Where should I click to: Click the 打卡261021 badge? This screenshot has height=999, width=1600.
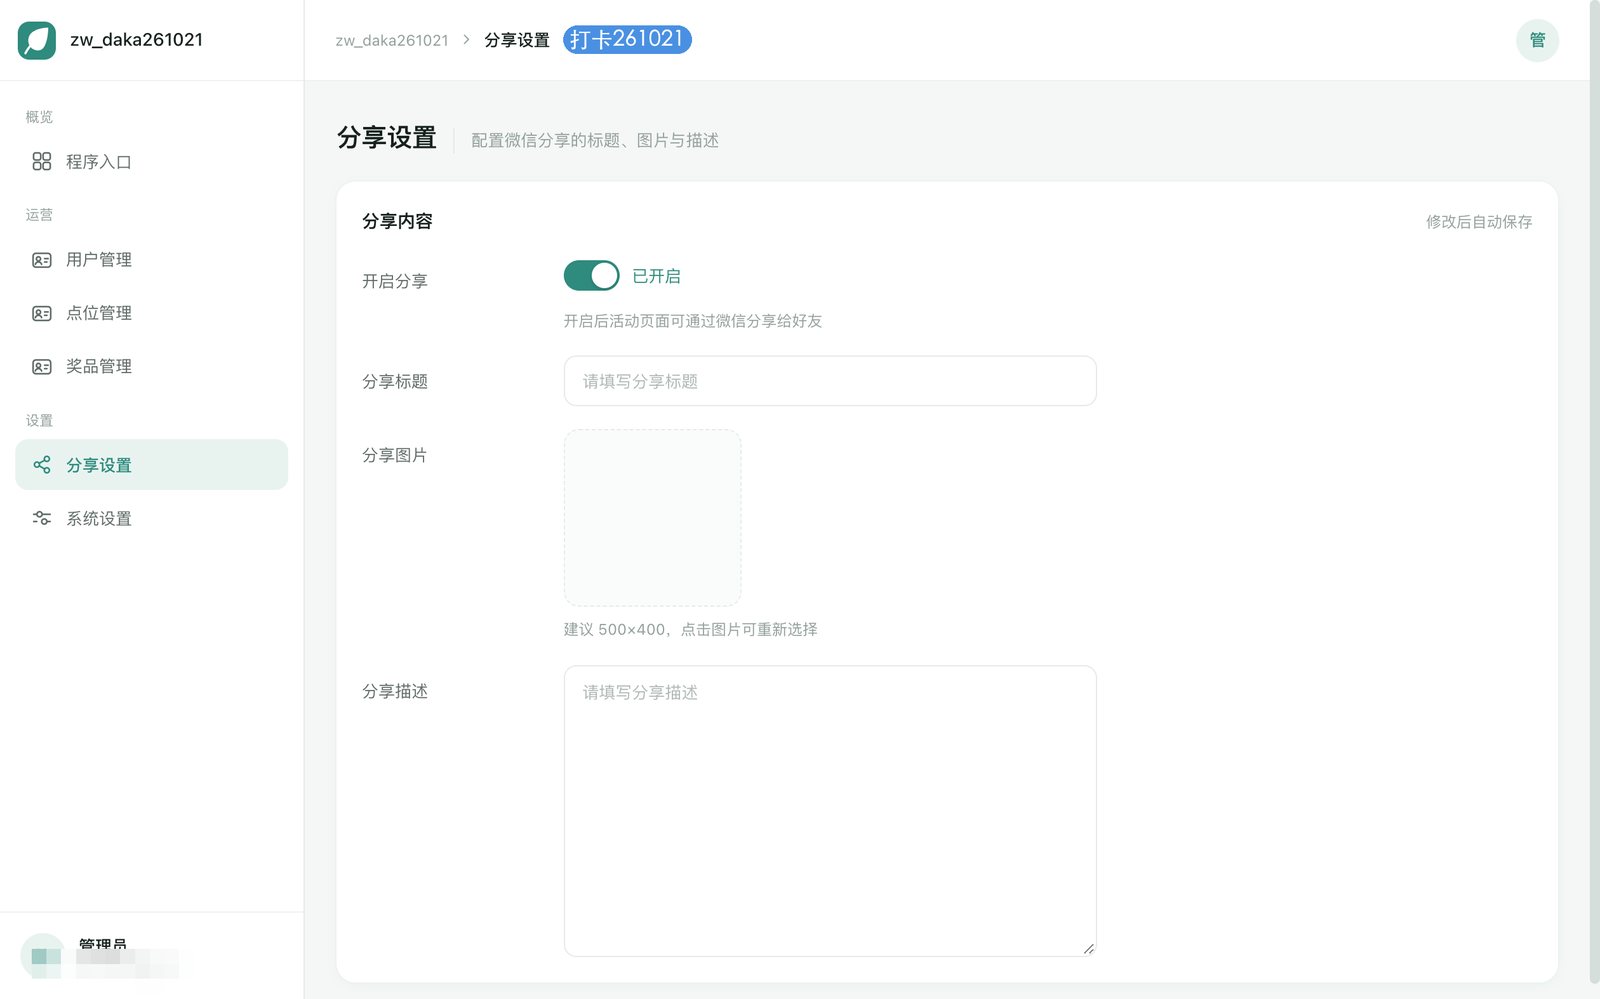[627, 39]
